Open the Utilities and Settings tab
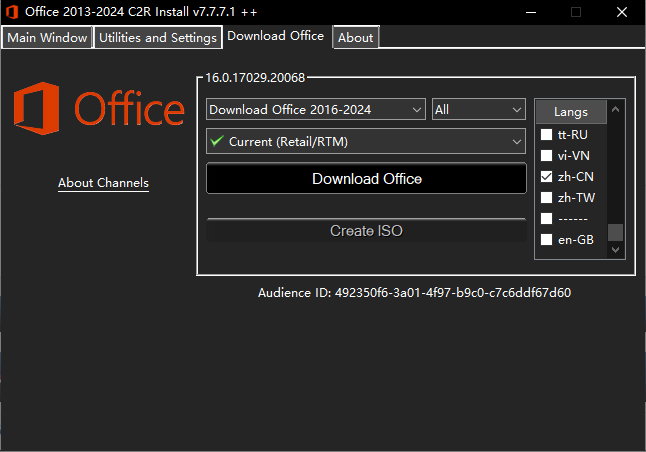The image size is (646, 452). (x=158, y=37)
